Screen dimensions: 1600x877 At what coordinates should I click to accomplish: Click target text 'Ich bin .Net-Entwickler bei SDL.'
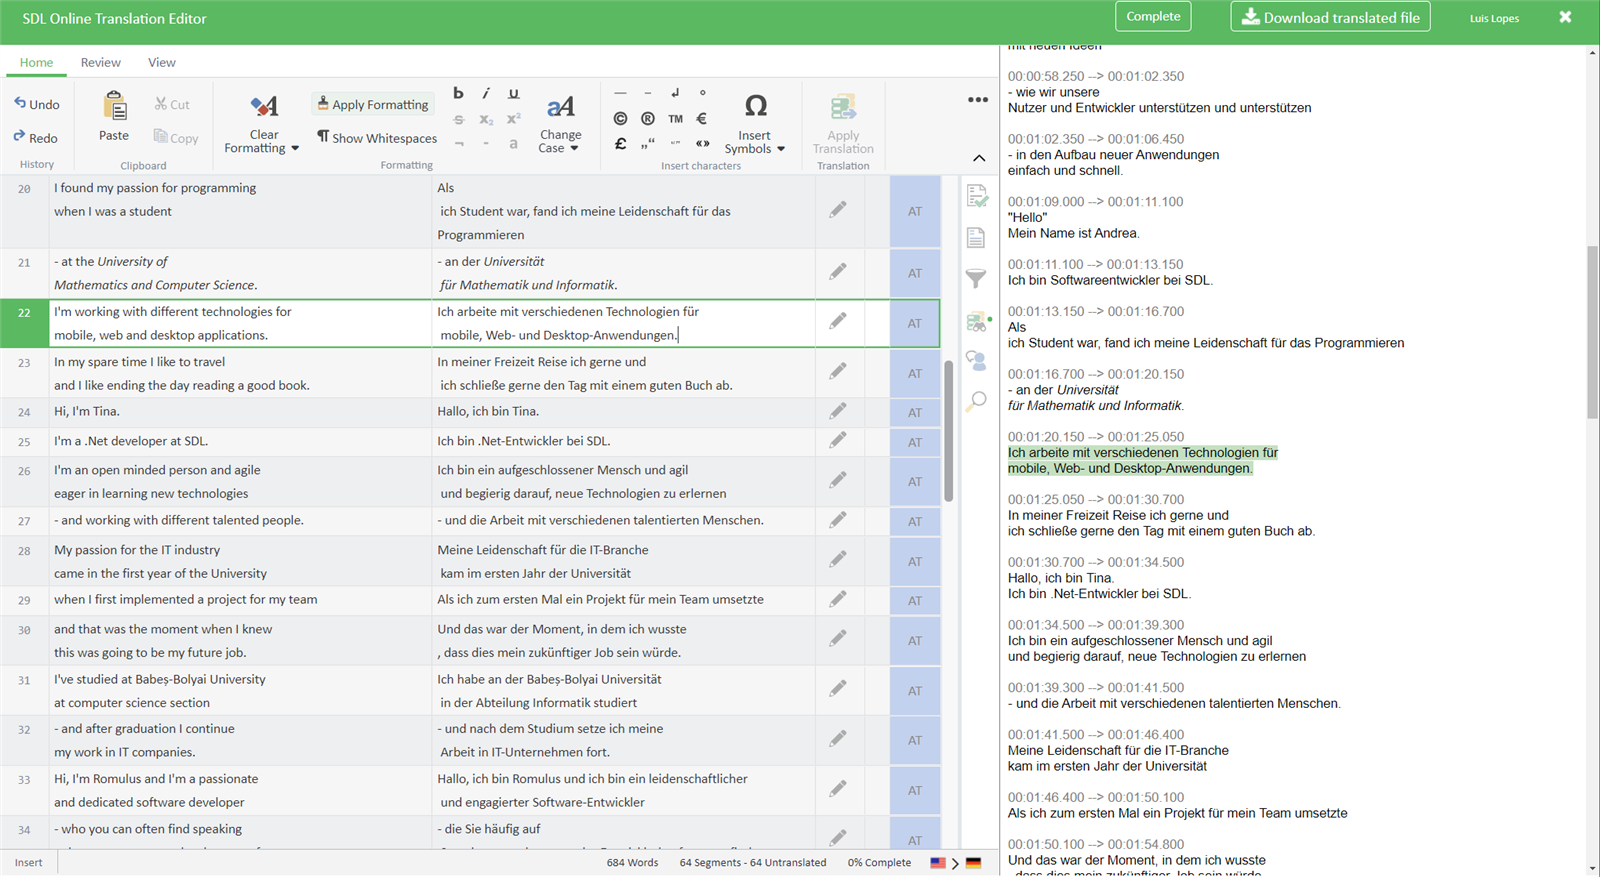tap(524, 441)
